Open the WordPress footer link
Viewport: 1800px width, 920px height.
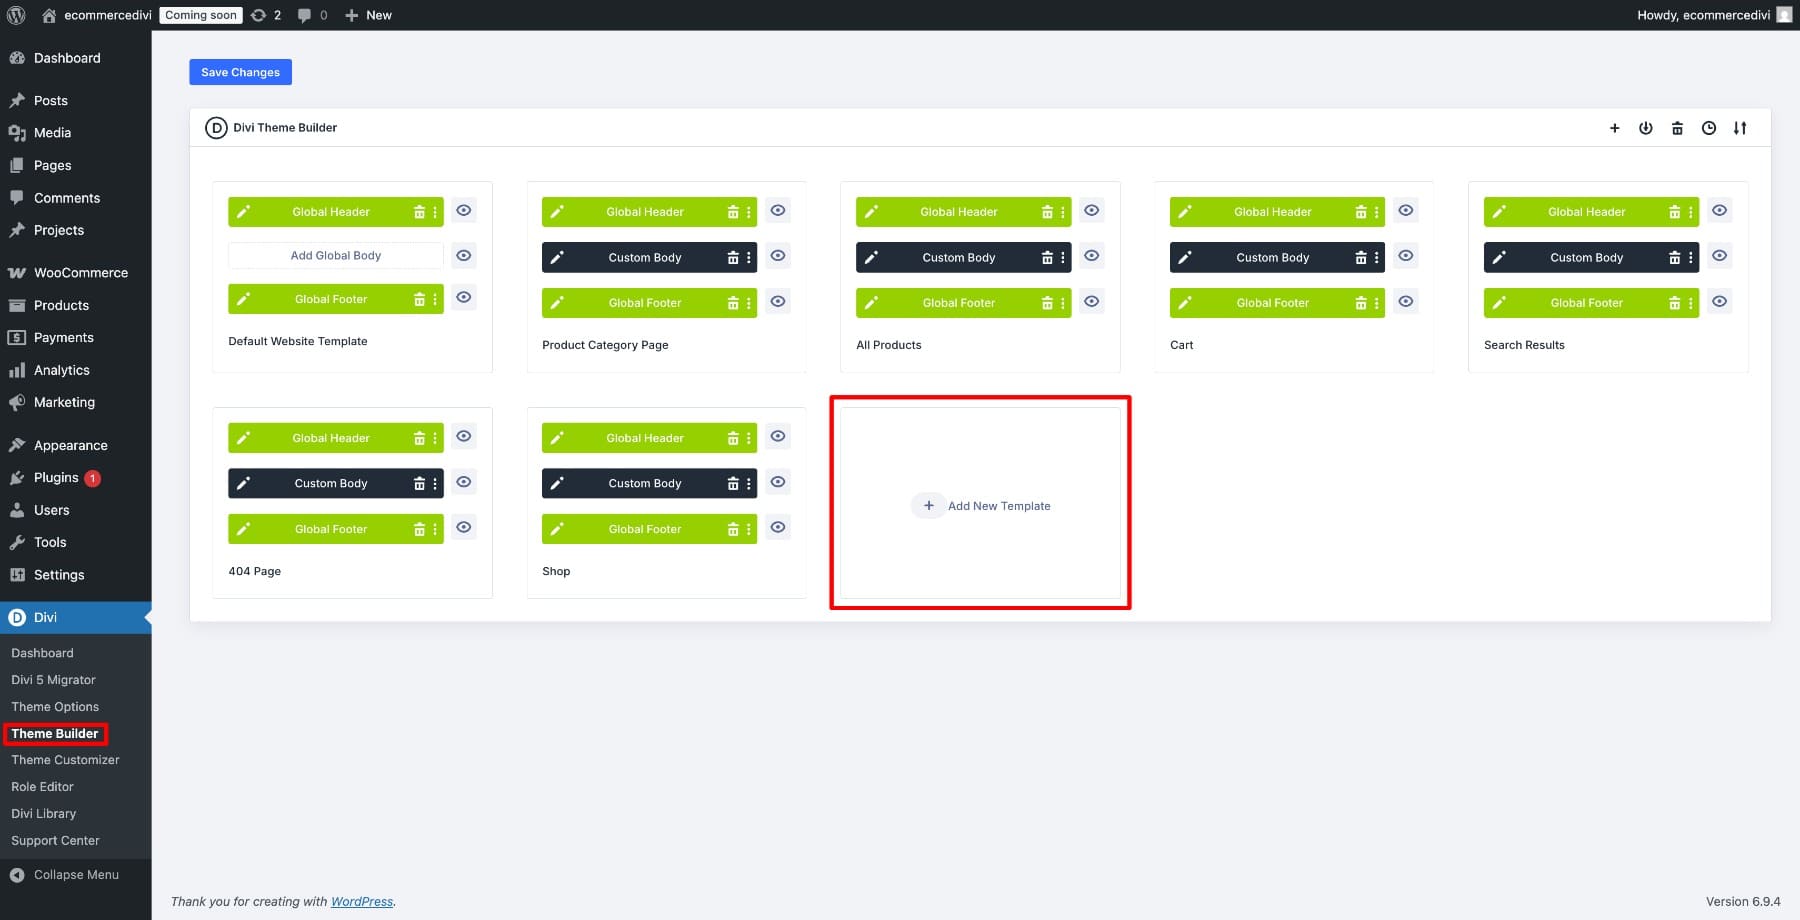coord(362,902)
